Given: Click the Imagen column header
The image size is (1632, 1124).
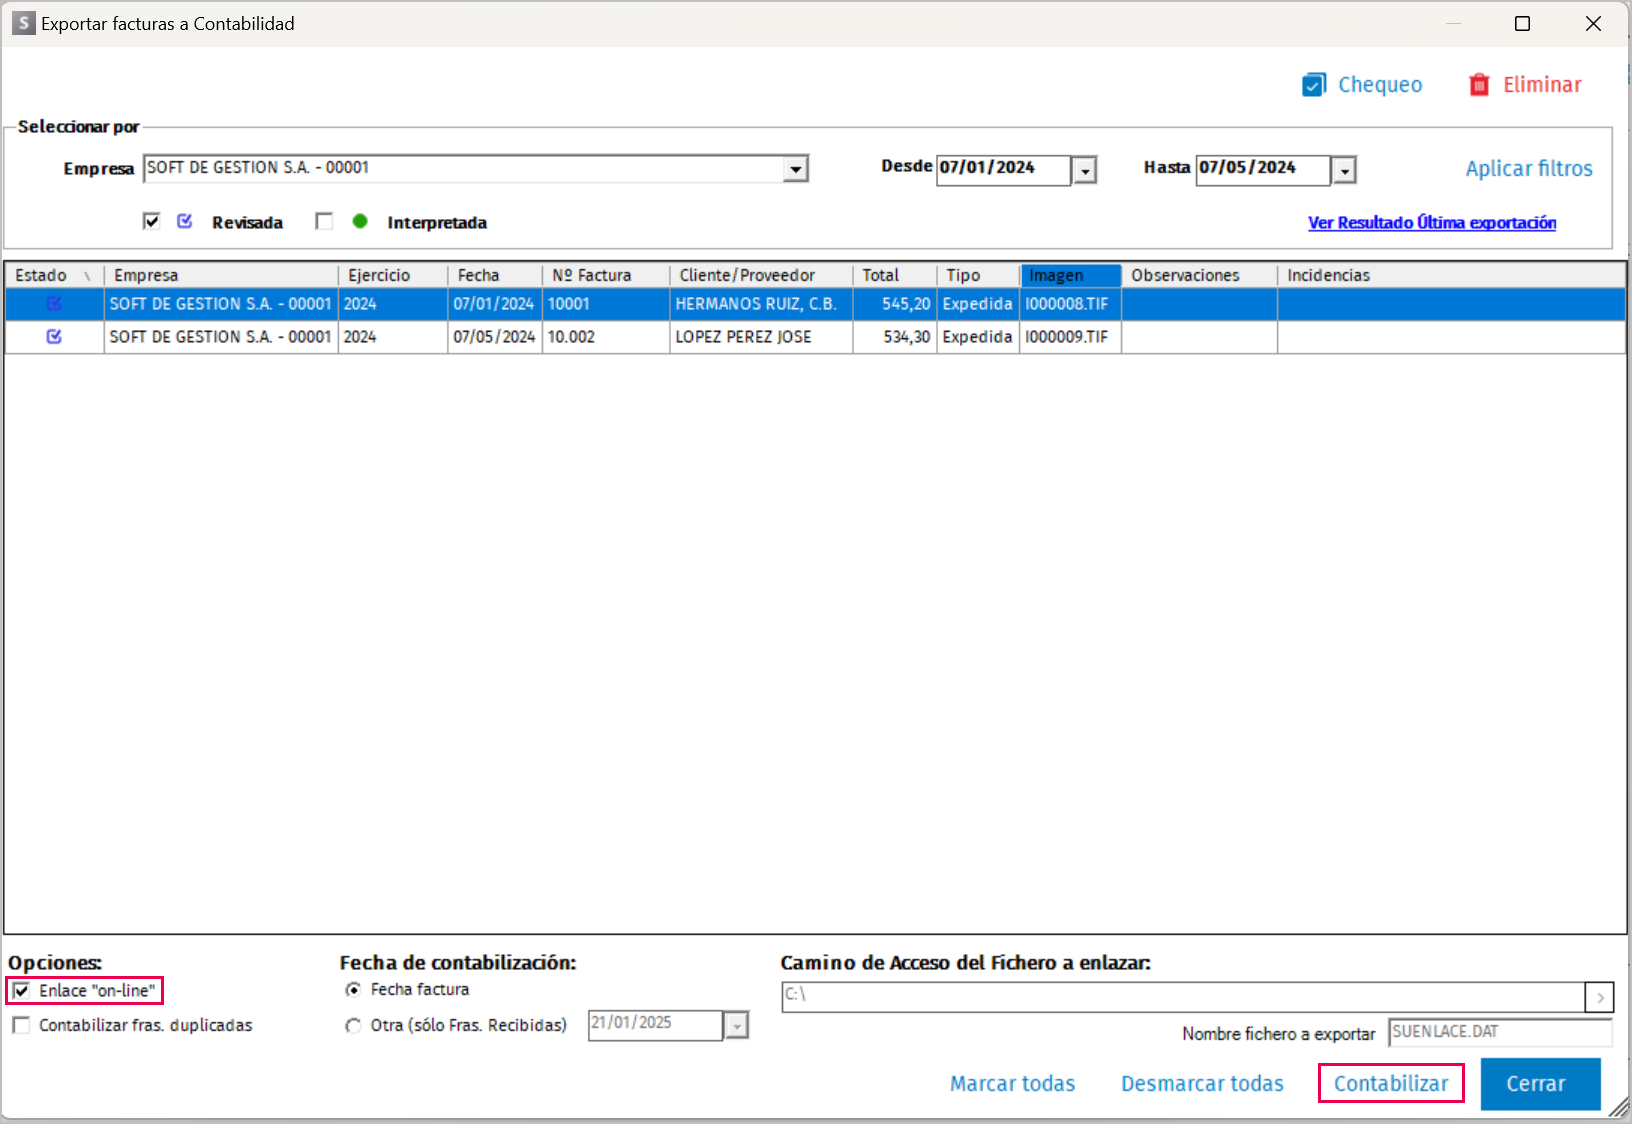Looking at the screenshot, I should (1070, 275).
